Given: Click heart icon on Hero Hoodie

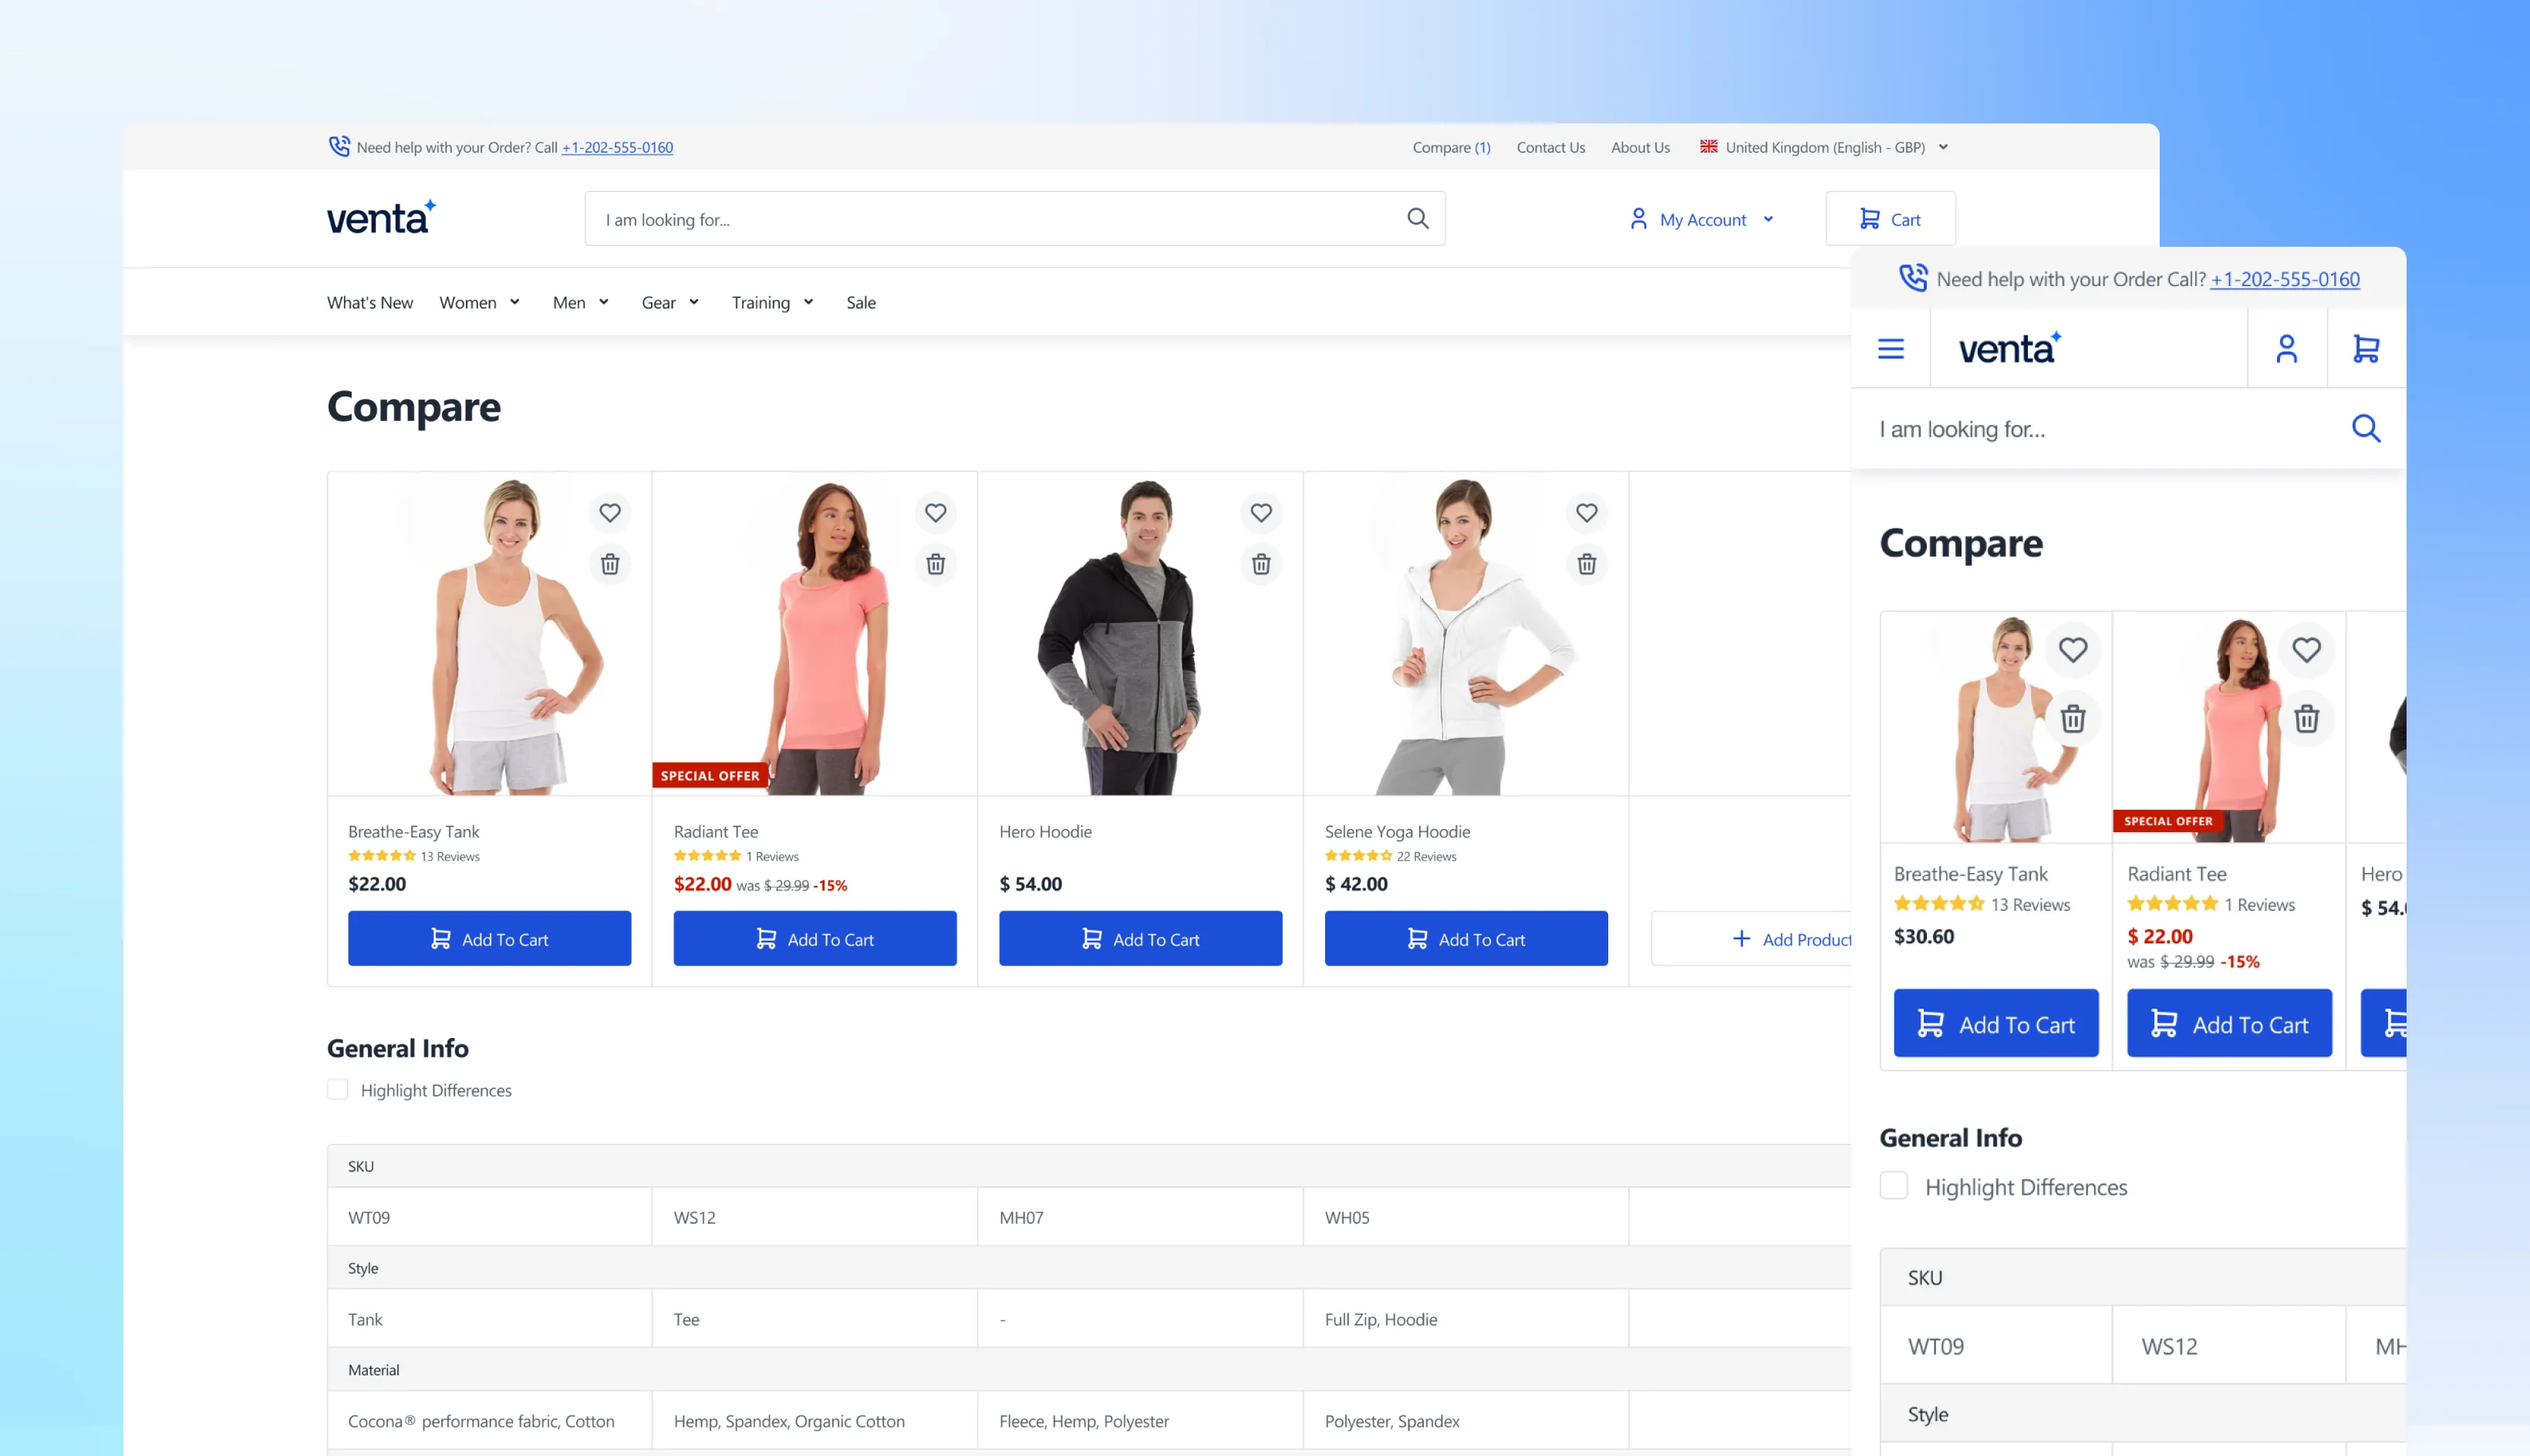Looking at the screenshot, I should tap(1260, 513).
